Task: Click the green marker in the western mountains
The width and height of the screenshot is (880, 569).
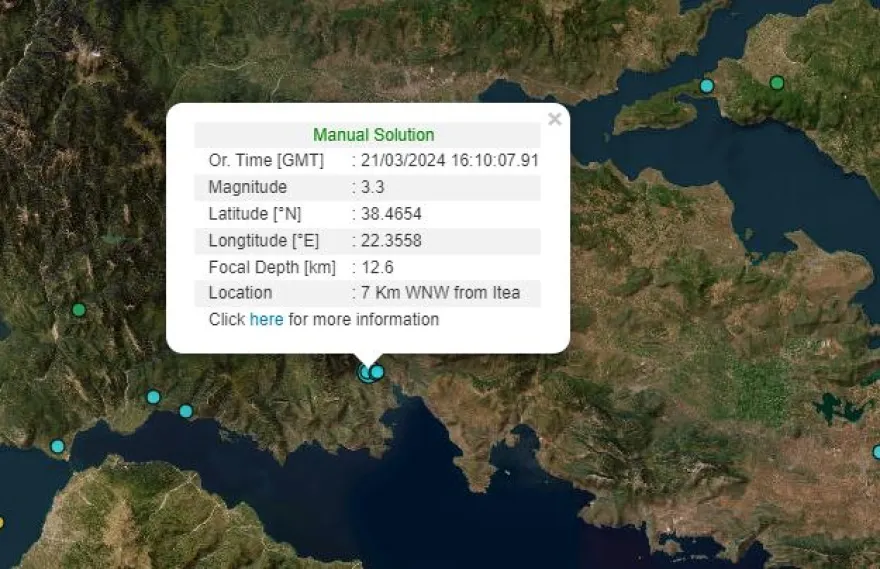Action: pyautogui.click(x=79, y=310)
